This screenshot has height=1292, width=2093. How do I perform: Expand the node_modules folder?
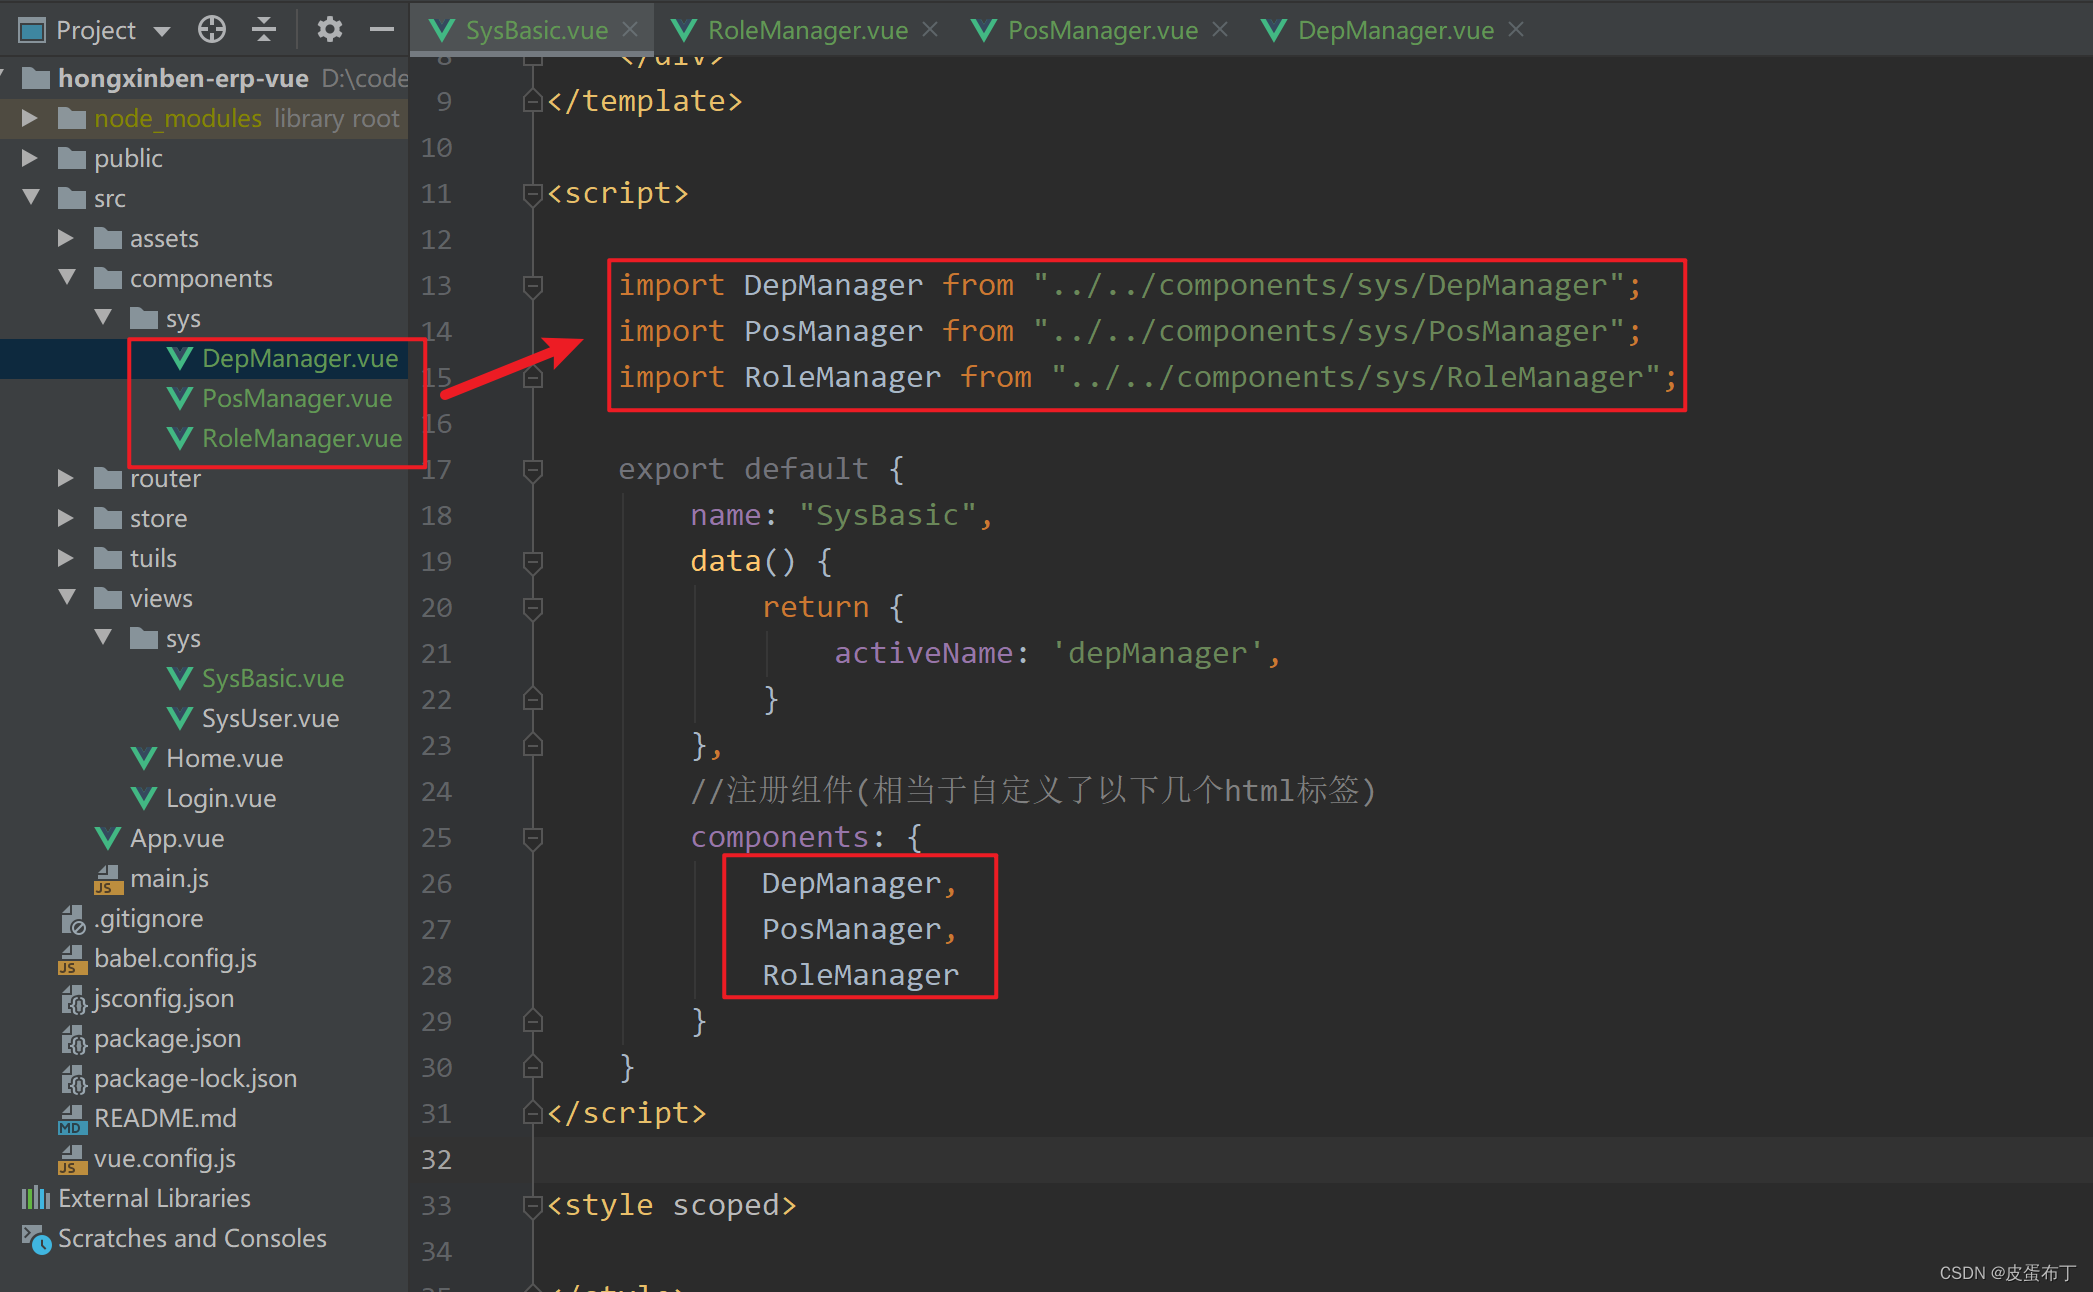click(30, 118)
